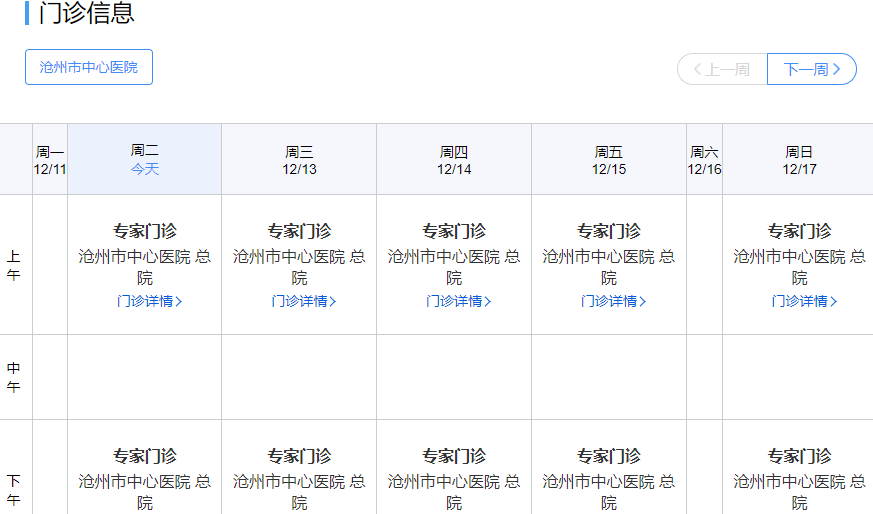
Task: Select the 周日 12/17 column header
Action: [x=799, y=160]
